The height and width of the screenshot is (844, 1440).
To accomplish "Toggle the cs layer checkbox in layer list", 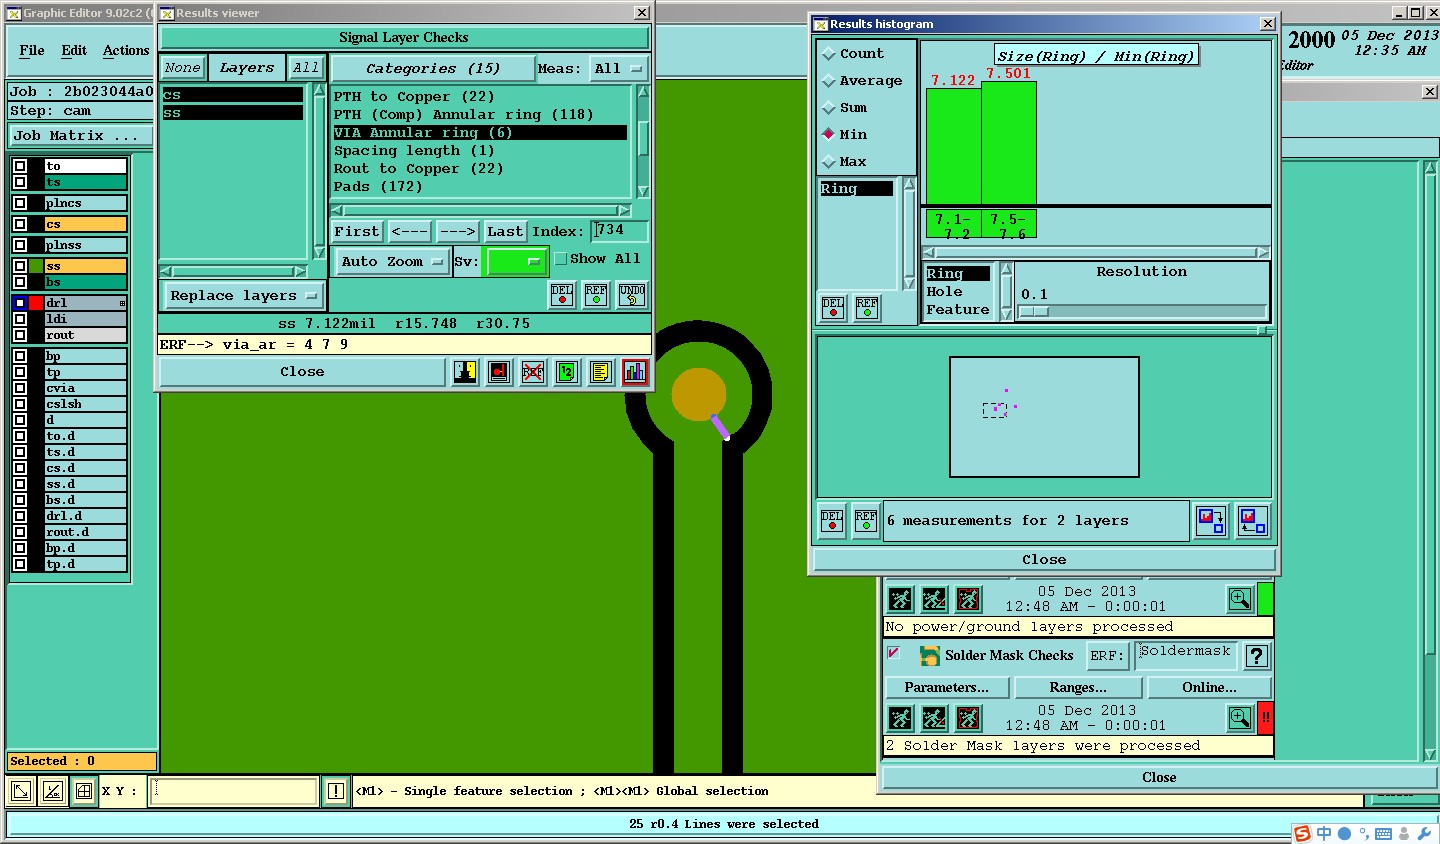I will [20, 224].
